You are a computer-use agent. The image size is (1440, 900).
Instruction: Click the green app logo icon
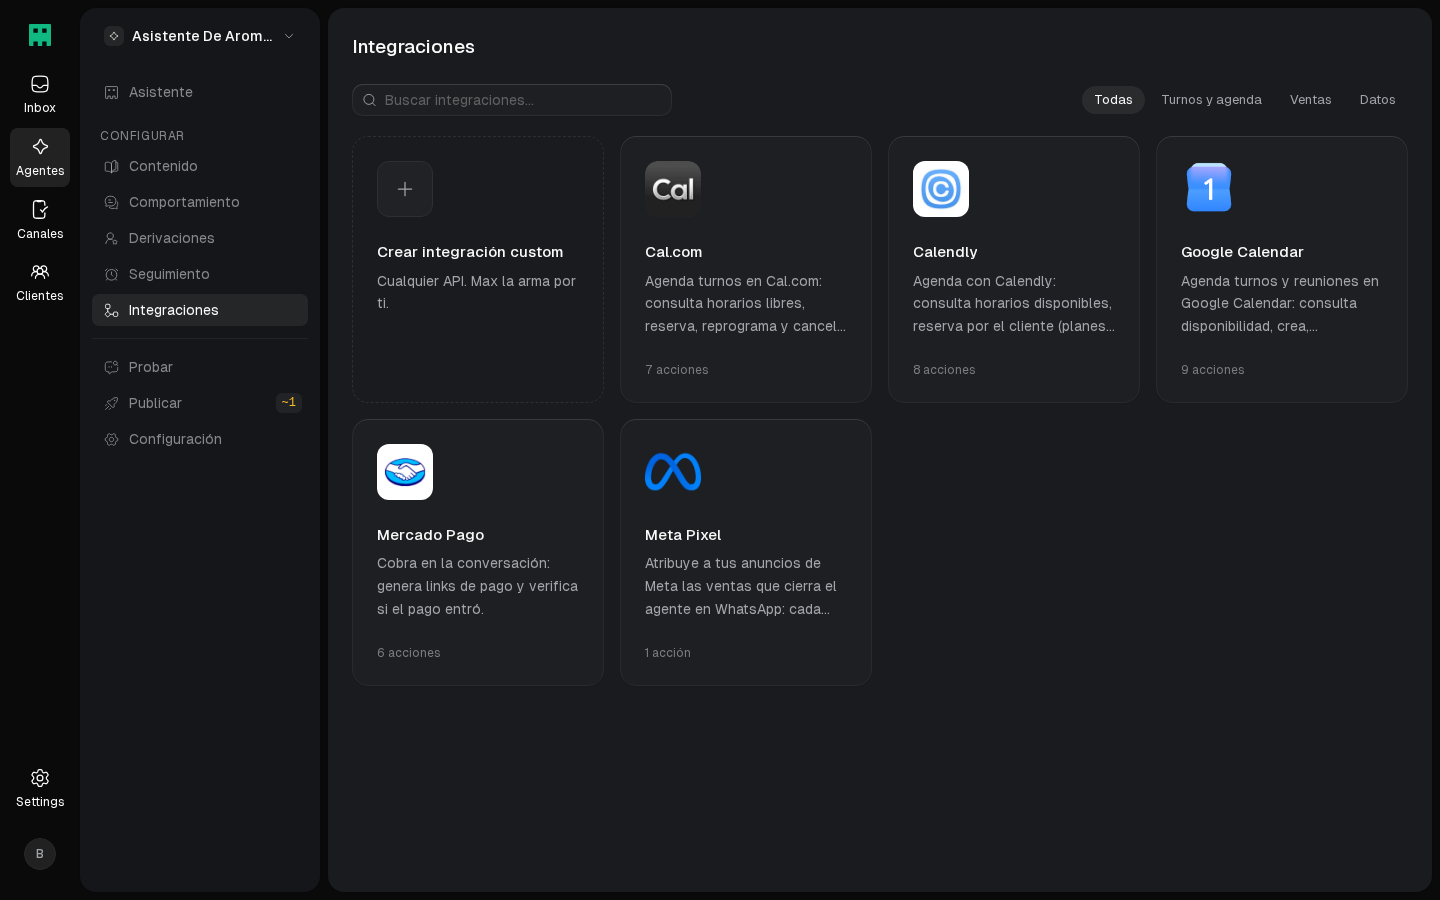(x=40, y=35)
